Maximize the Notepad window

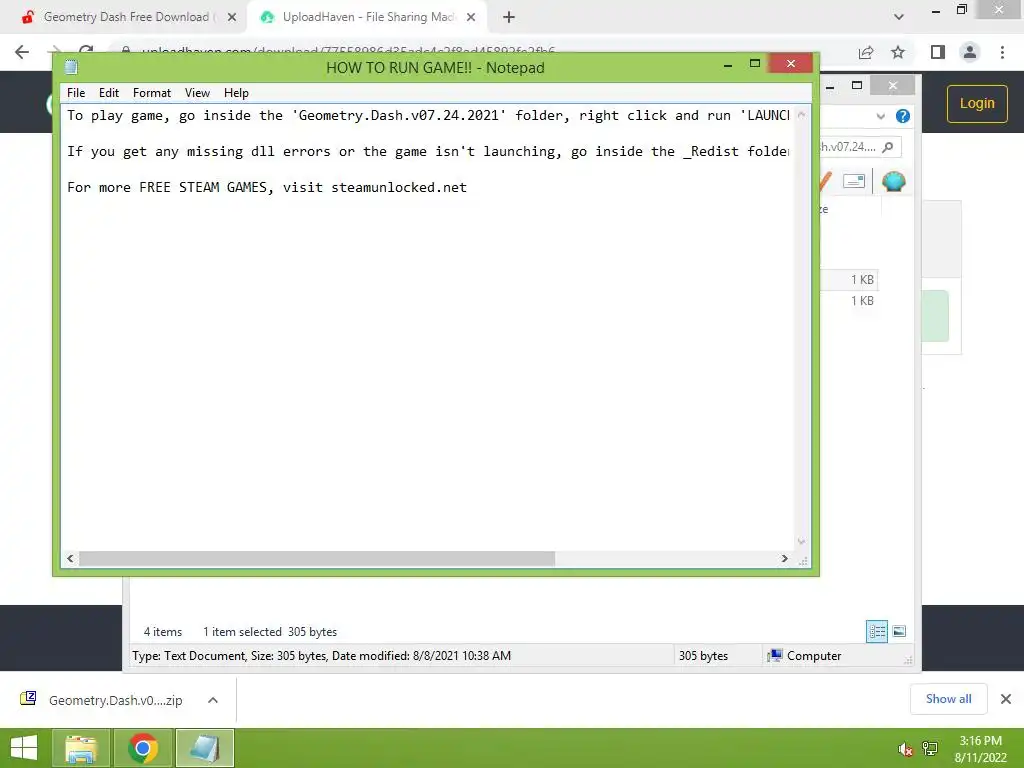pyautogui.click(x=755, y=63)
